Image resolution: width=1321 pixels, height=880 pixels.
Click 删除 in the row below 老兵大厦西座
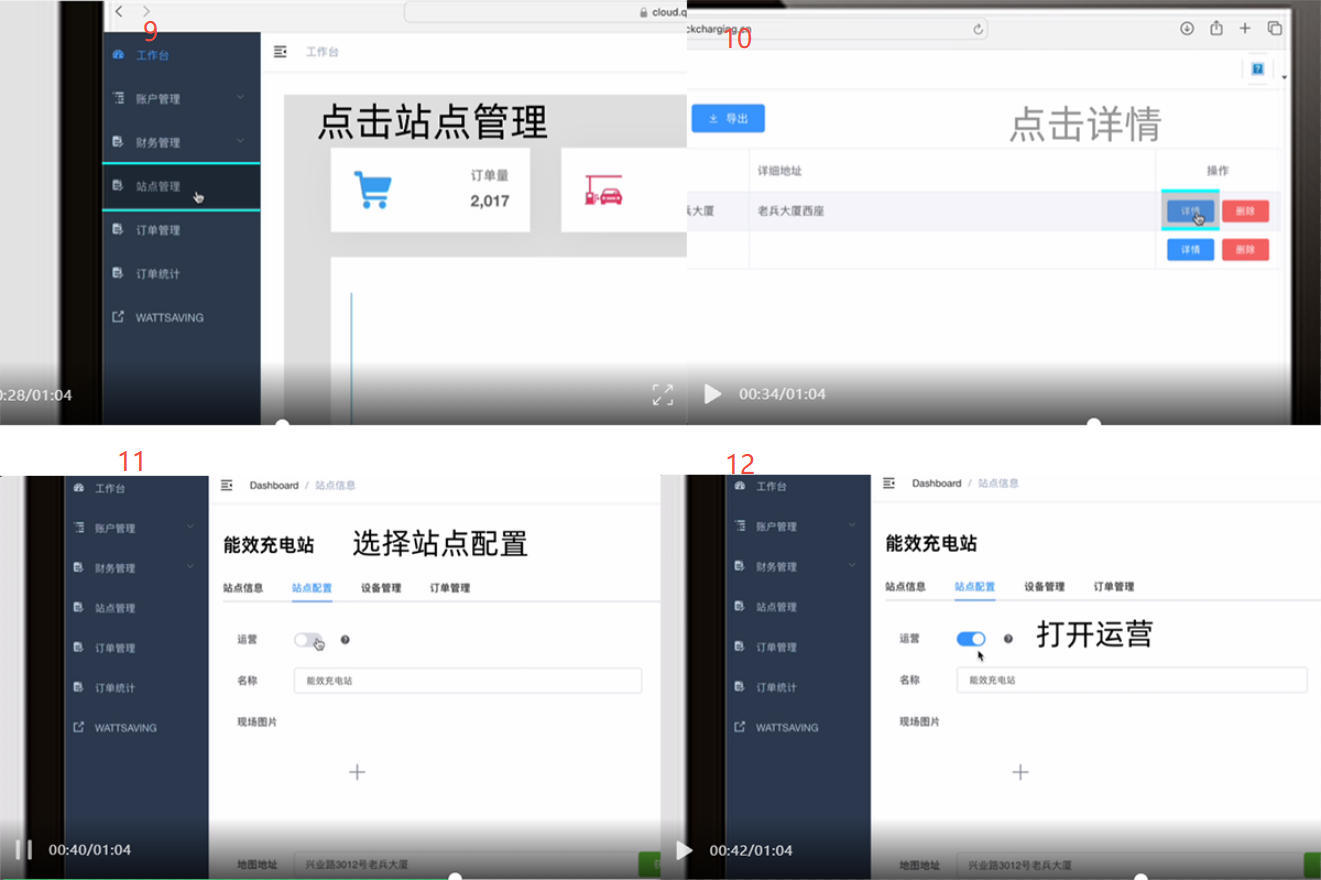point(1245,250)
